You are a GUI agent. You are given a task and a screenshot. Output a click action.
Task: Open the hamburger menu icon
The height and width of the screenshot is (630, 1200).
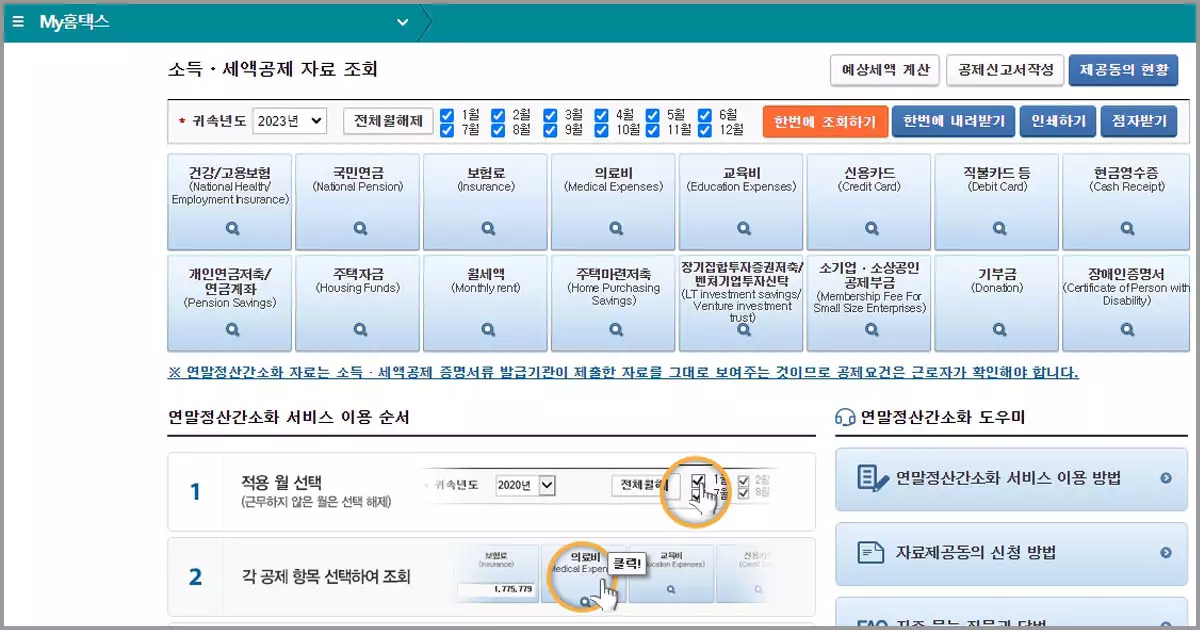(16, 20)
